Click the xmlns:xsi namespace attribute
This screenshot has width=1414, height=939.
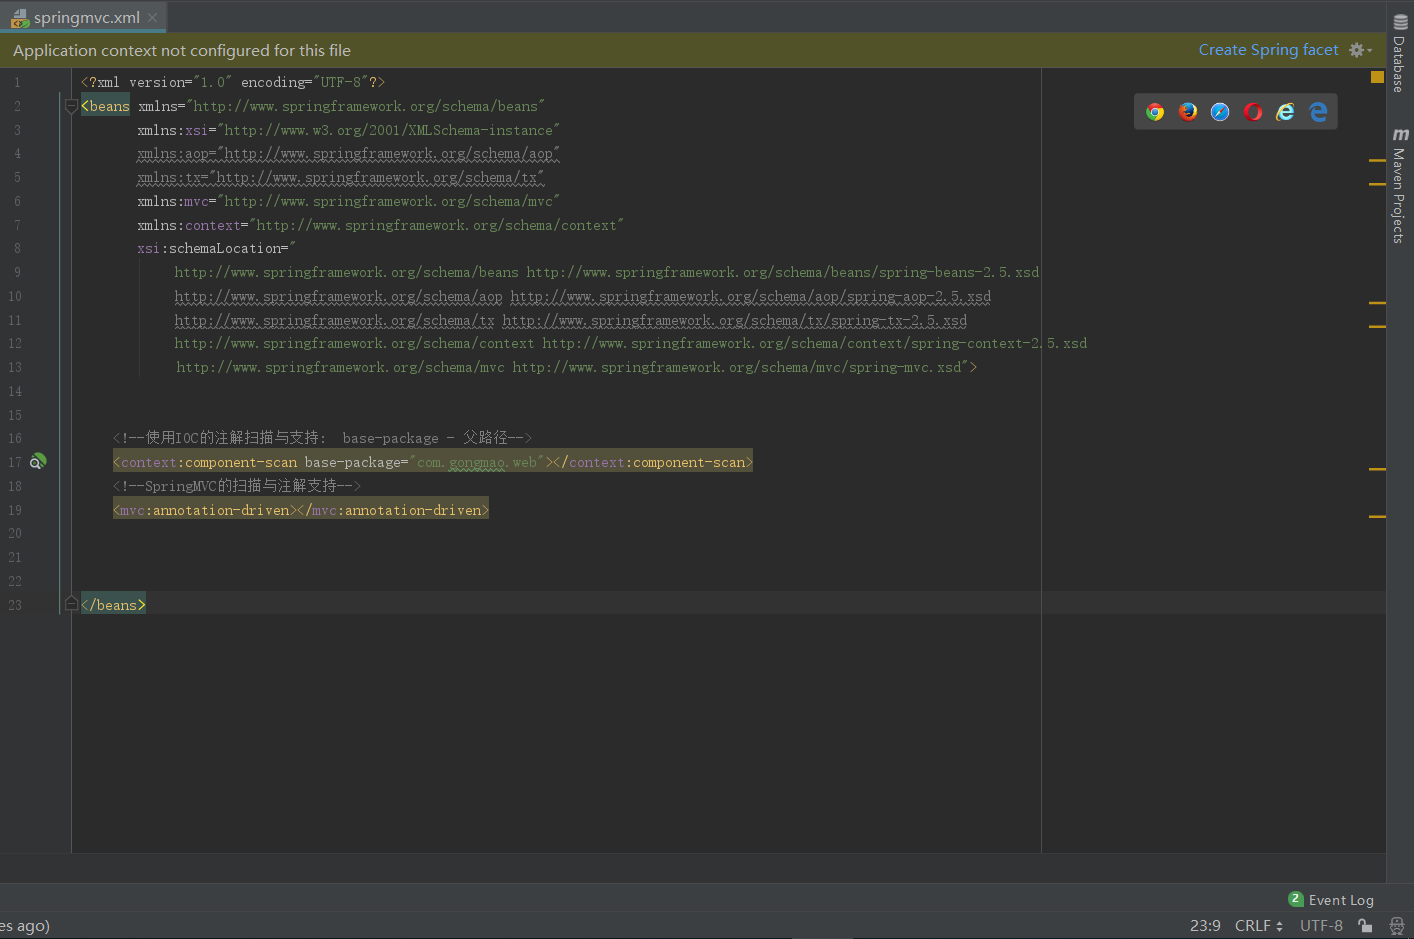348,130
